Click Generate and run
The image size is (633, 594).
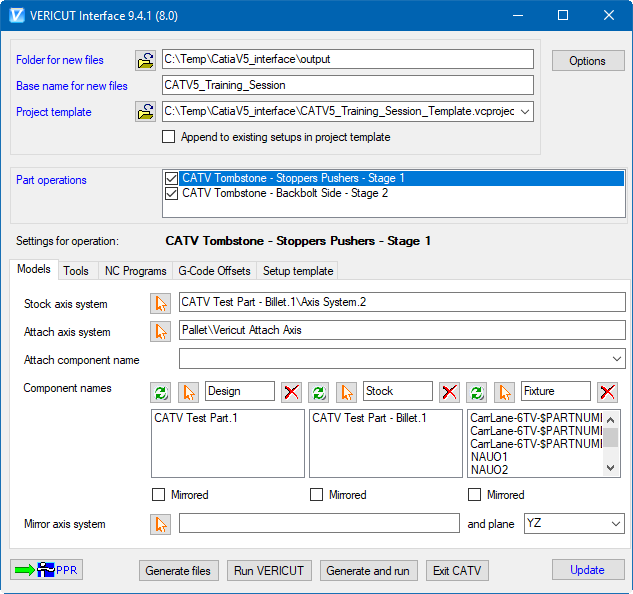point(368,570)
